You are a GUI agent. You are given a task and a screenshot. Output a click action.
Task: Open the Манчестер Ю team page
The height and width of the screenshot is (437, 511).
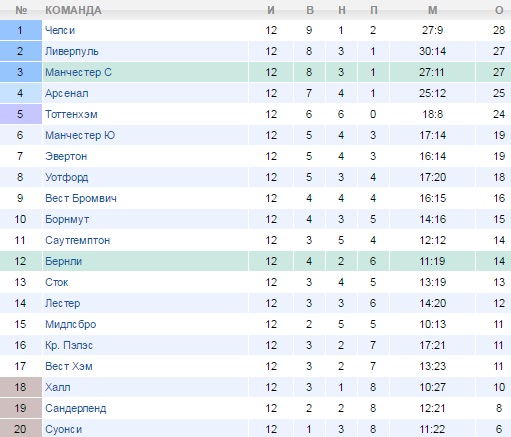pos(80,135)
